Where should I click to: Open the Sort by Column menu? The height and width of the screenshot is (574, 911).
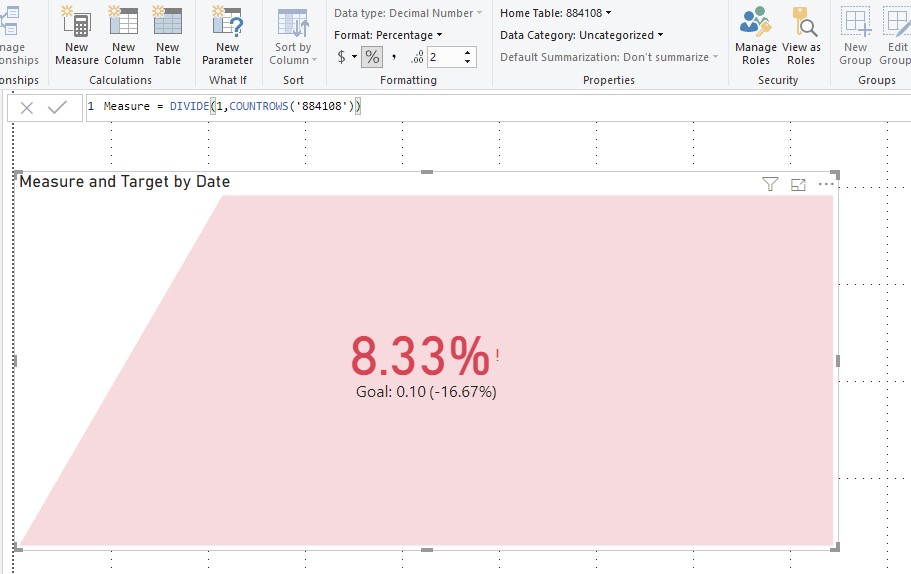click(293, 36)
